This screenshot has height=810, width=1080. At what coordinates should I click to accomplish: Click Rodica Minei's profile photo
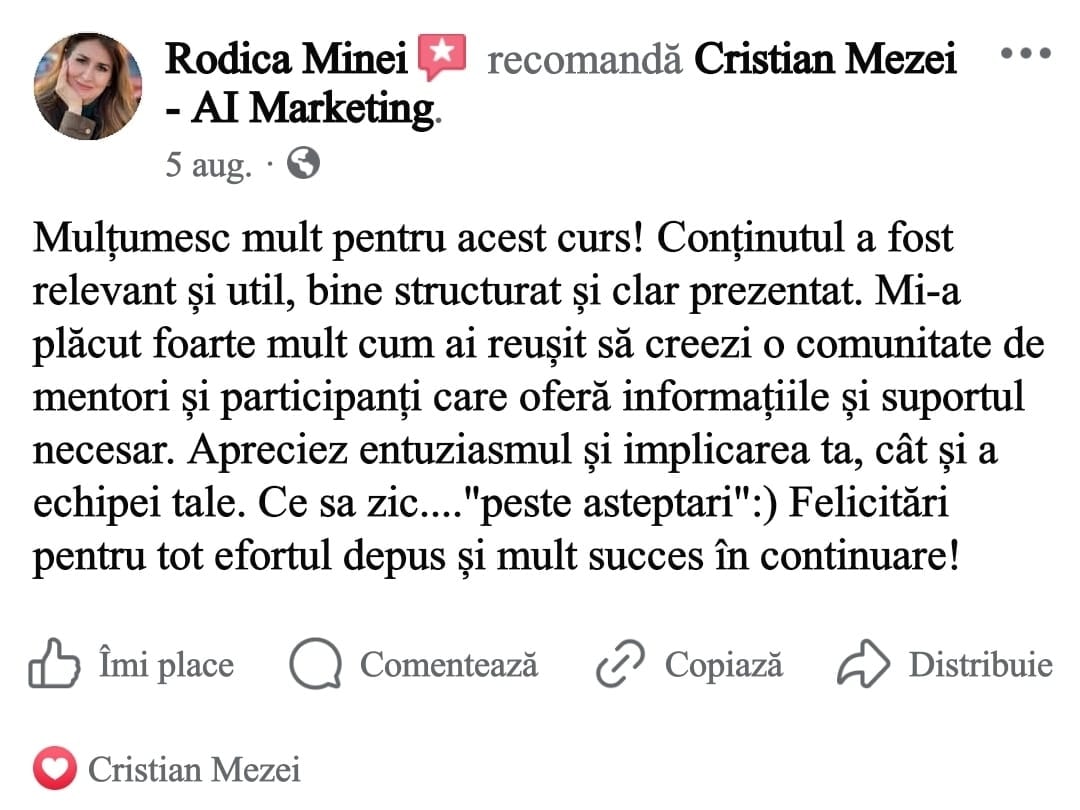coord(87,86)
